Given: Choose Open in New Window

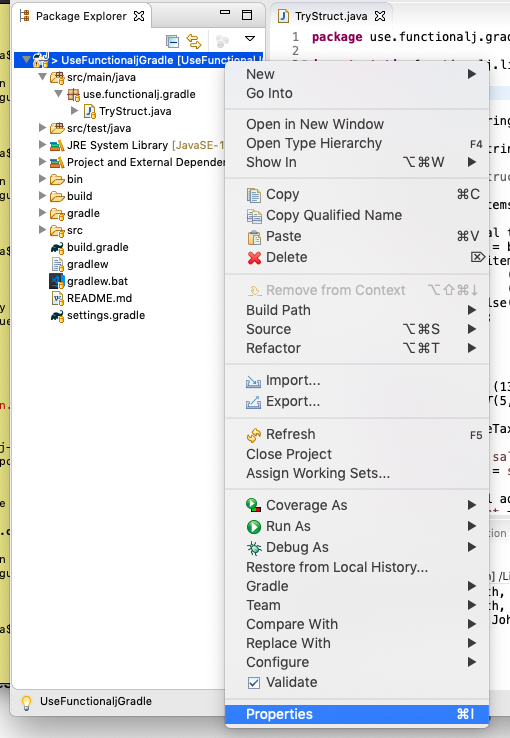Looking at the screenshot, I should tap(357, 124).
